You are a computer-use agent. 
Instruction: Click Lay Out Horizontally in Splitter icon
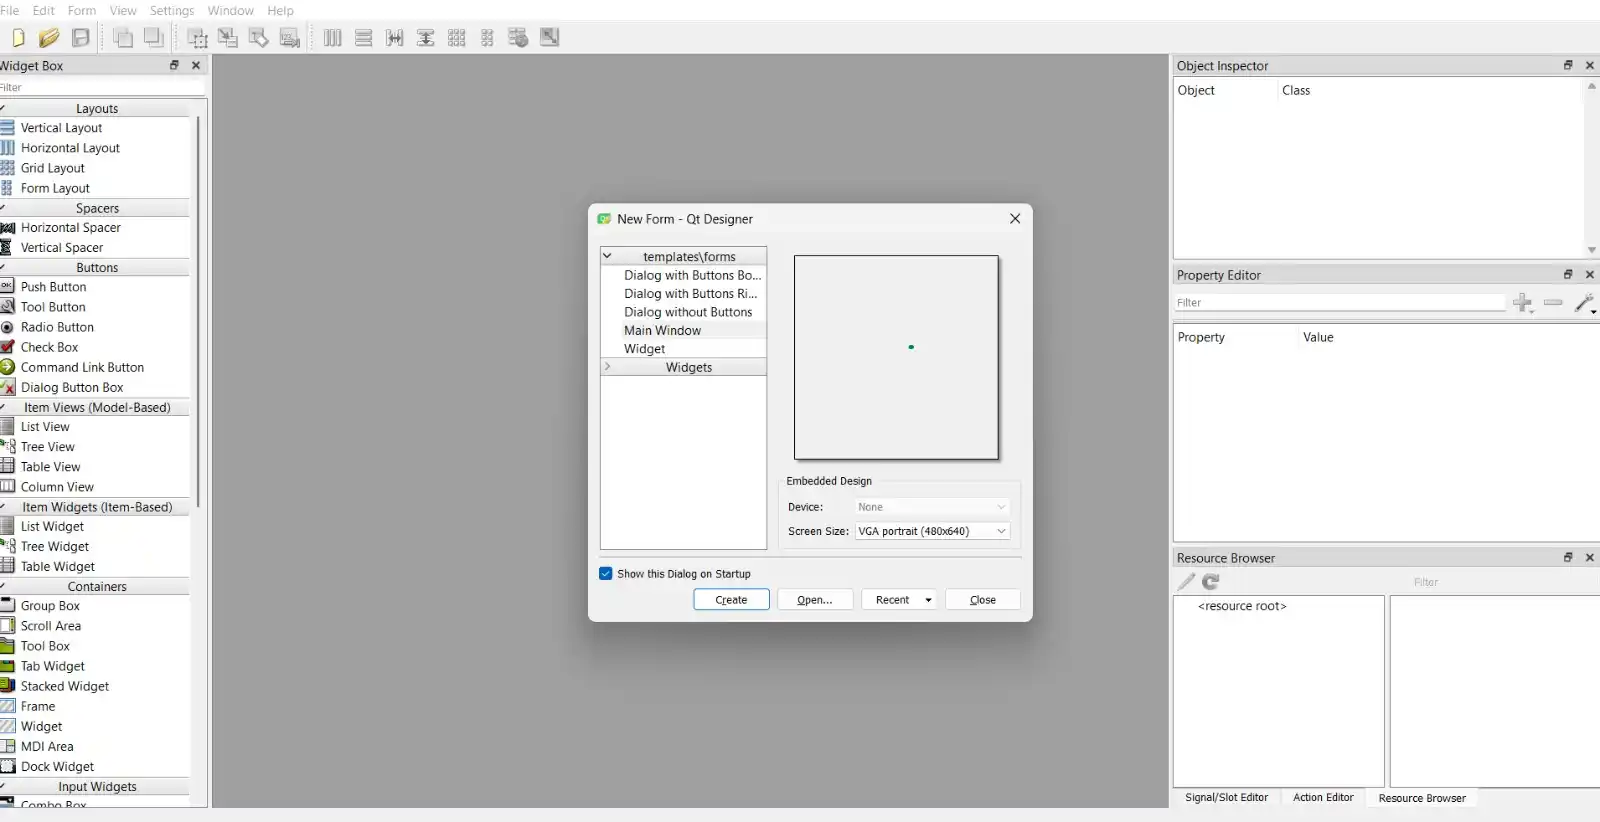coord(395,38)
